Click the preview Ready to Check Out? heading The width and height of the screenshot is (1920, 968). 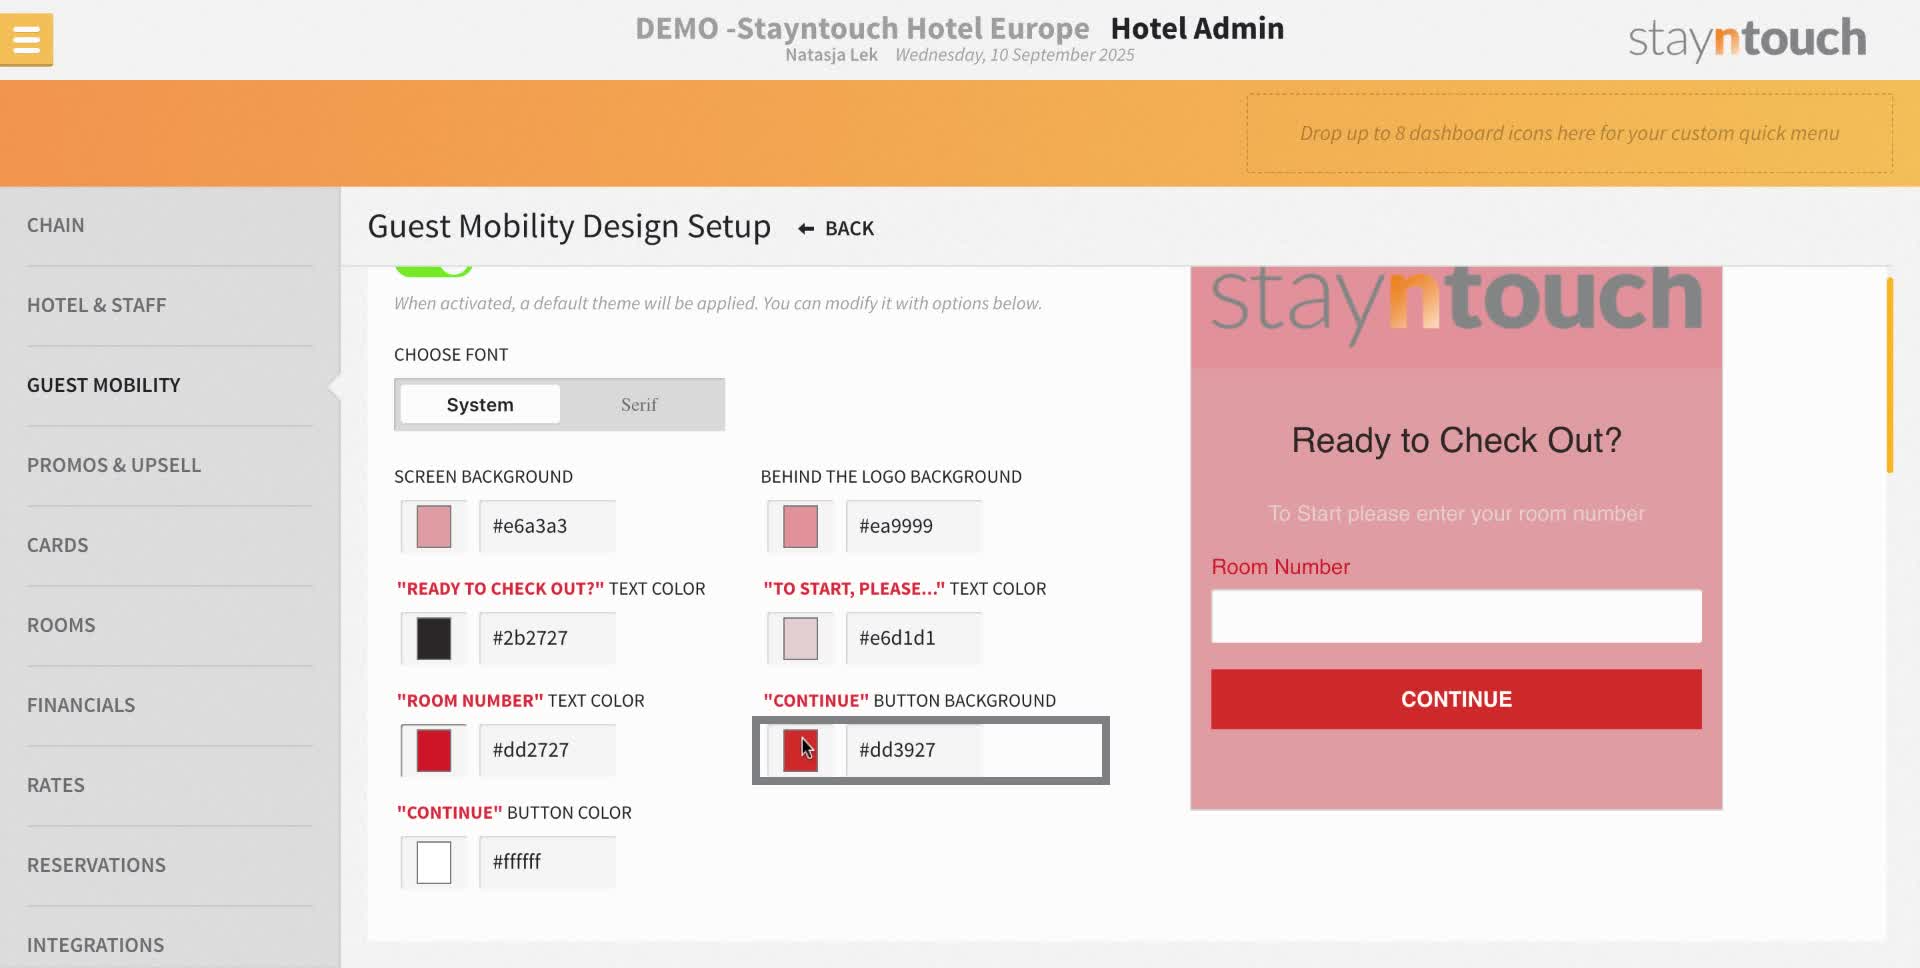(1456, 440)
